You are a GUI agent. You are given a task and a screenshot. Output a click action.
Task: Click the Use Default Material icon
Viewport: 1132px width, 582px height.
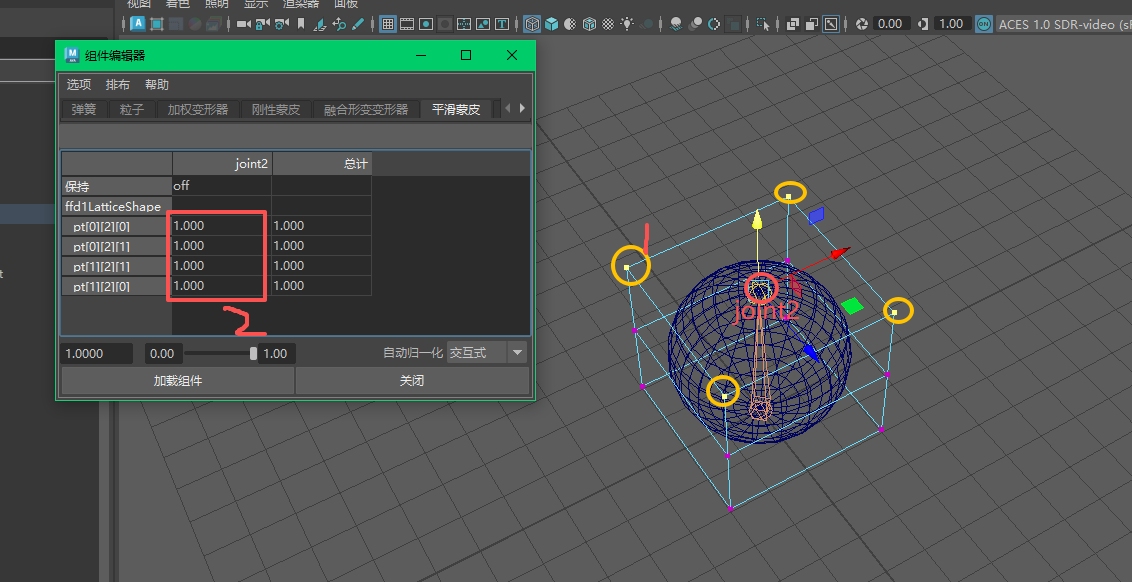click(x=570, y=24)
